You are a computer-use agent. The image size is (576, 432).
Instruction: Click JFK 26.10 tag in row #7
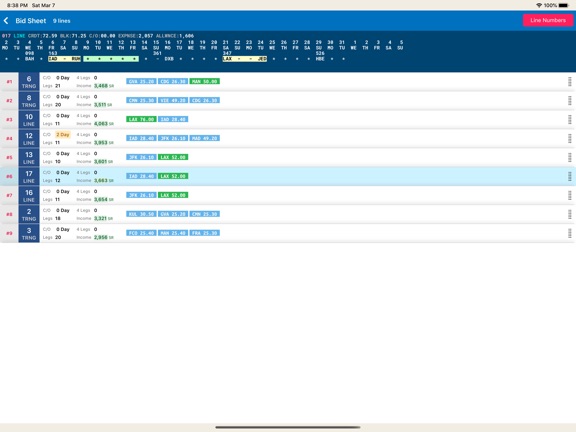[x=141, y=195]
